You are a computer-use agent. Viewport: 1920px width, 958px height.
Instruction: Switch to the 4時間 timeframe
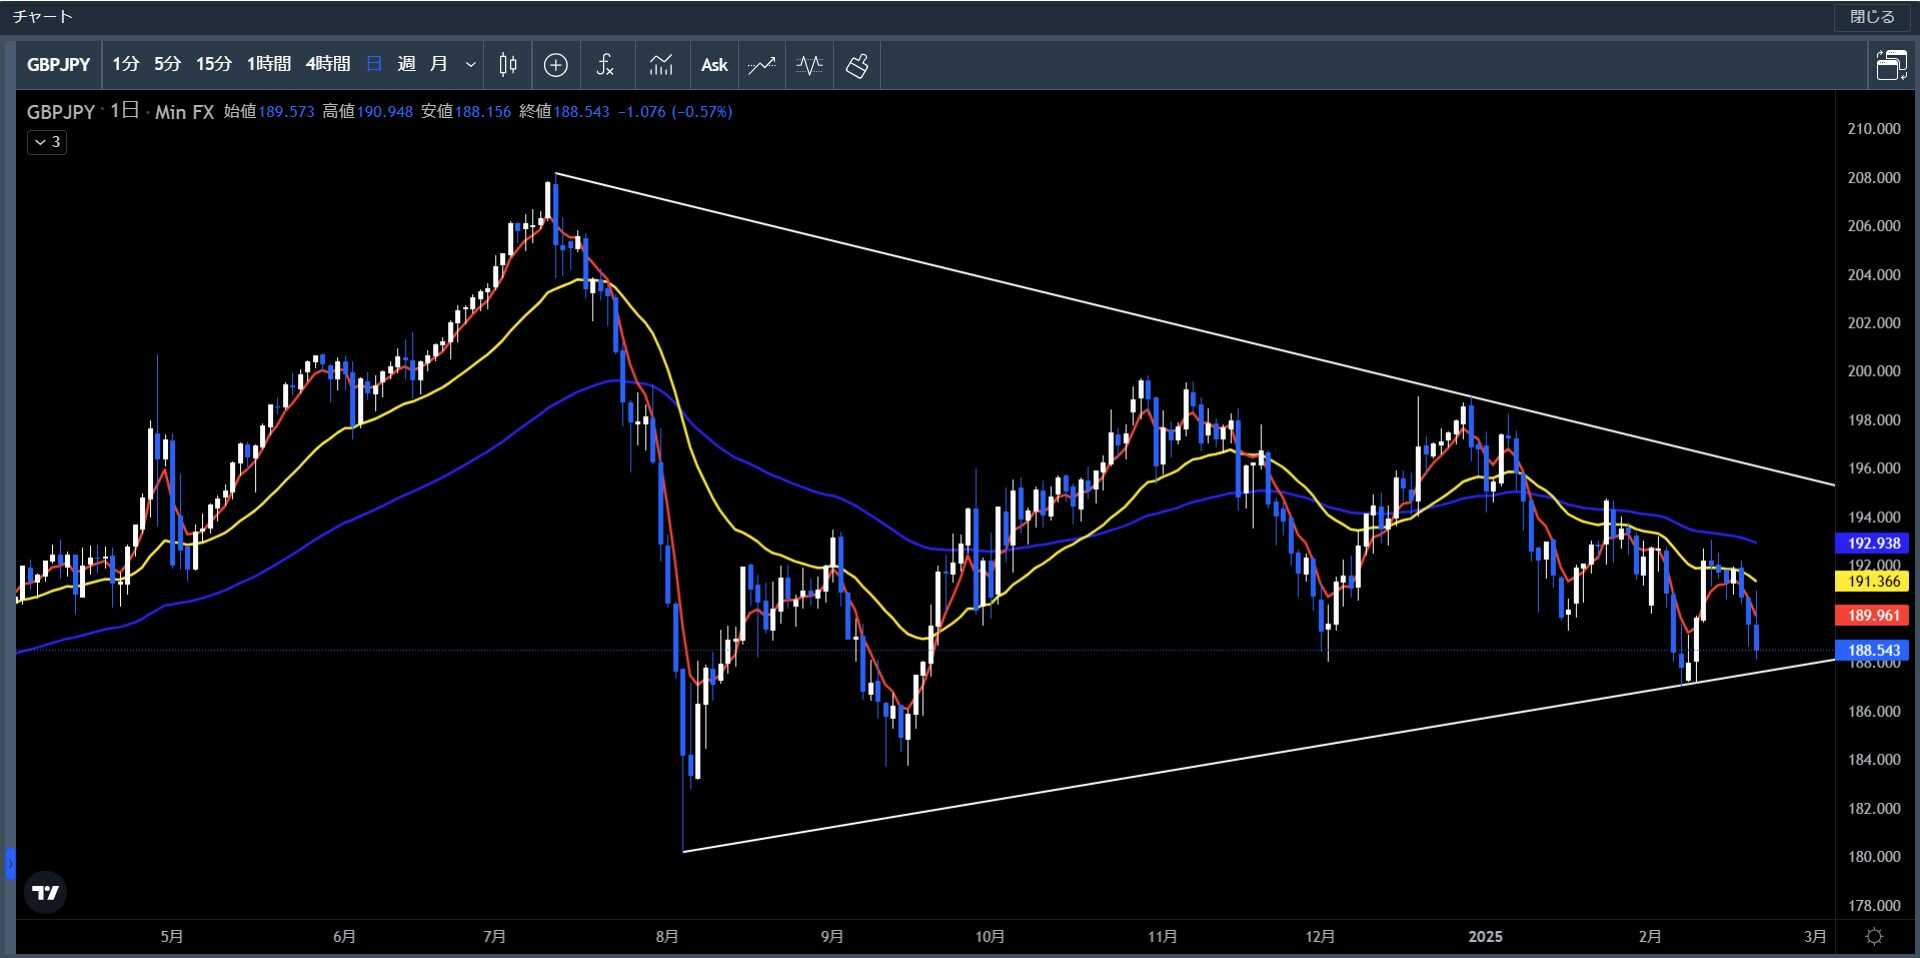coord(328,65)
